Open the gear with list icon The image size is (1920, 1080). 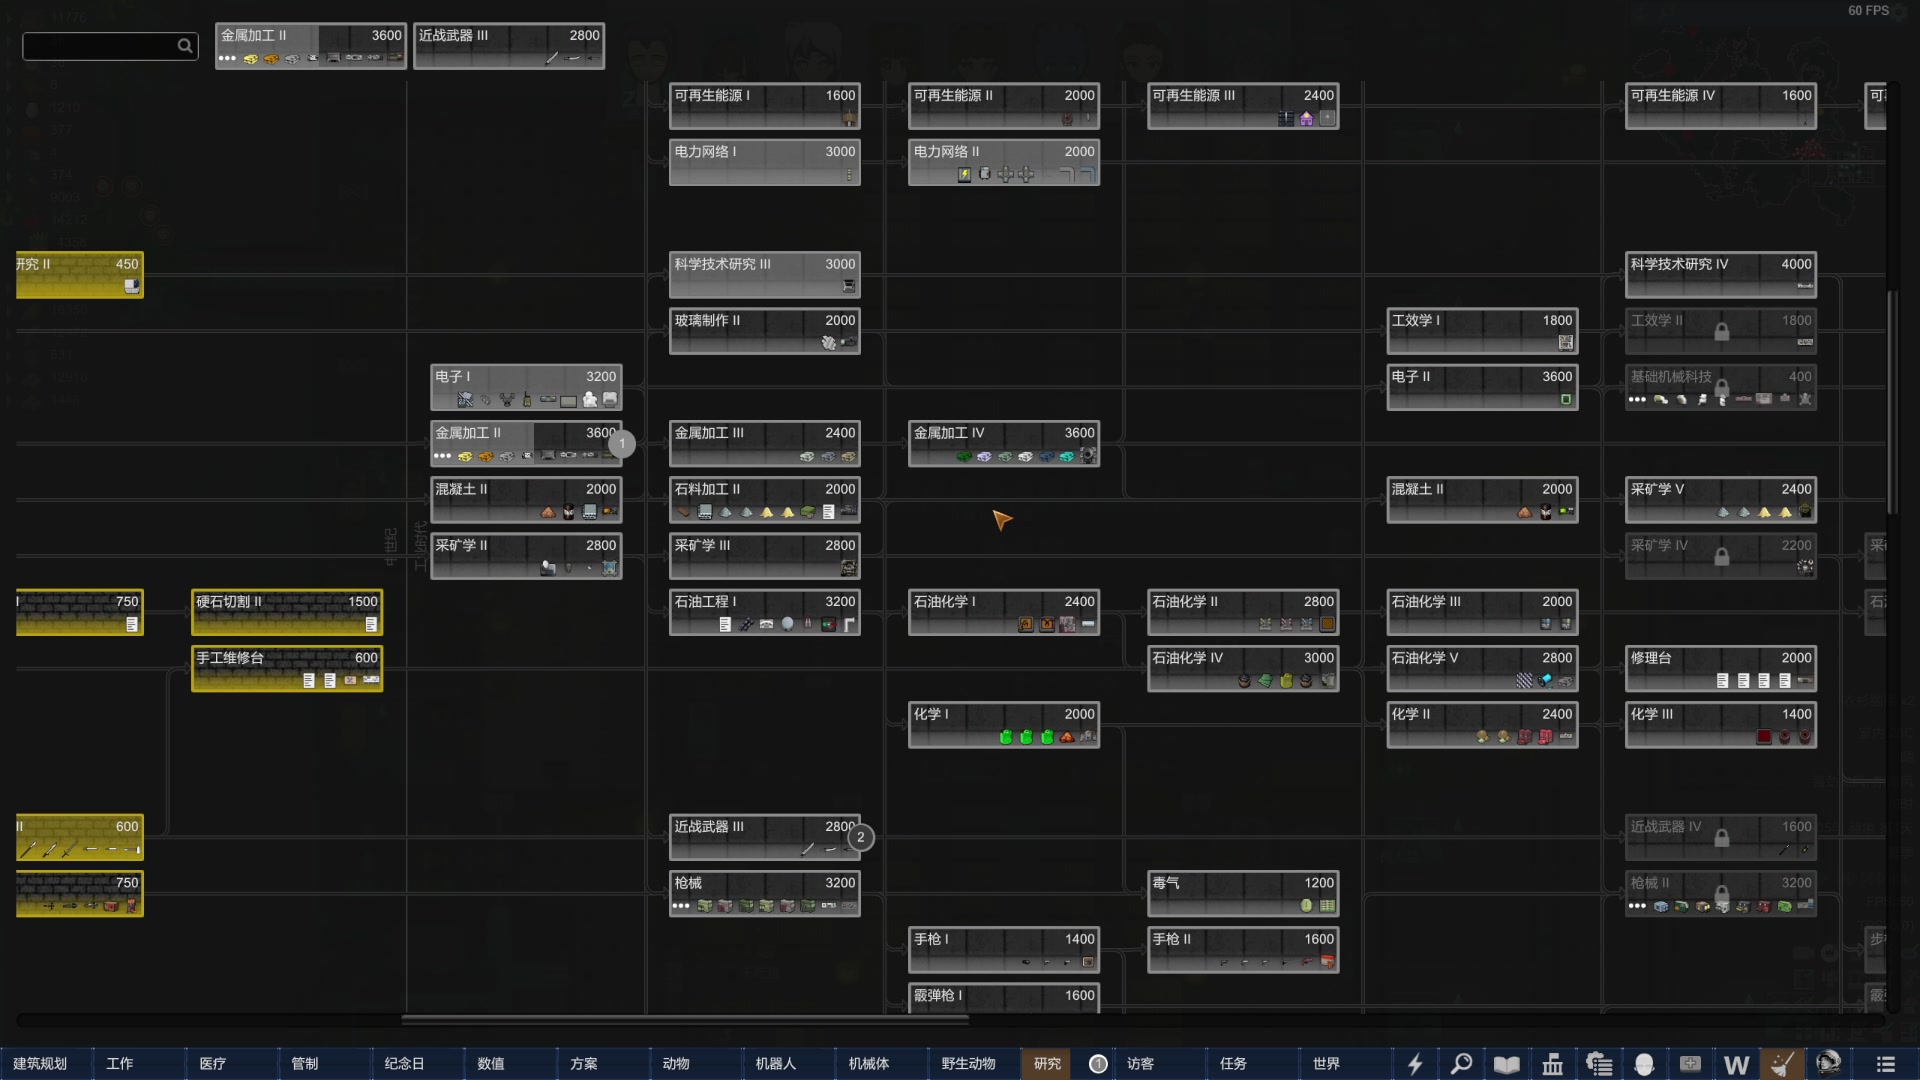pos(1599,1064)
